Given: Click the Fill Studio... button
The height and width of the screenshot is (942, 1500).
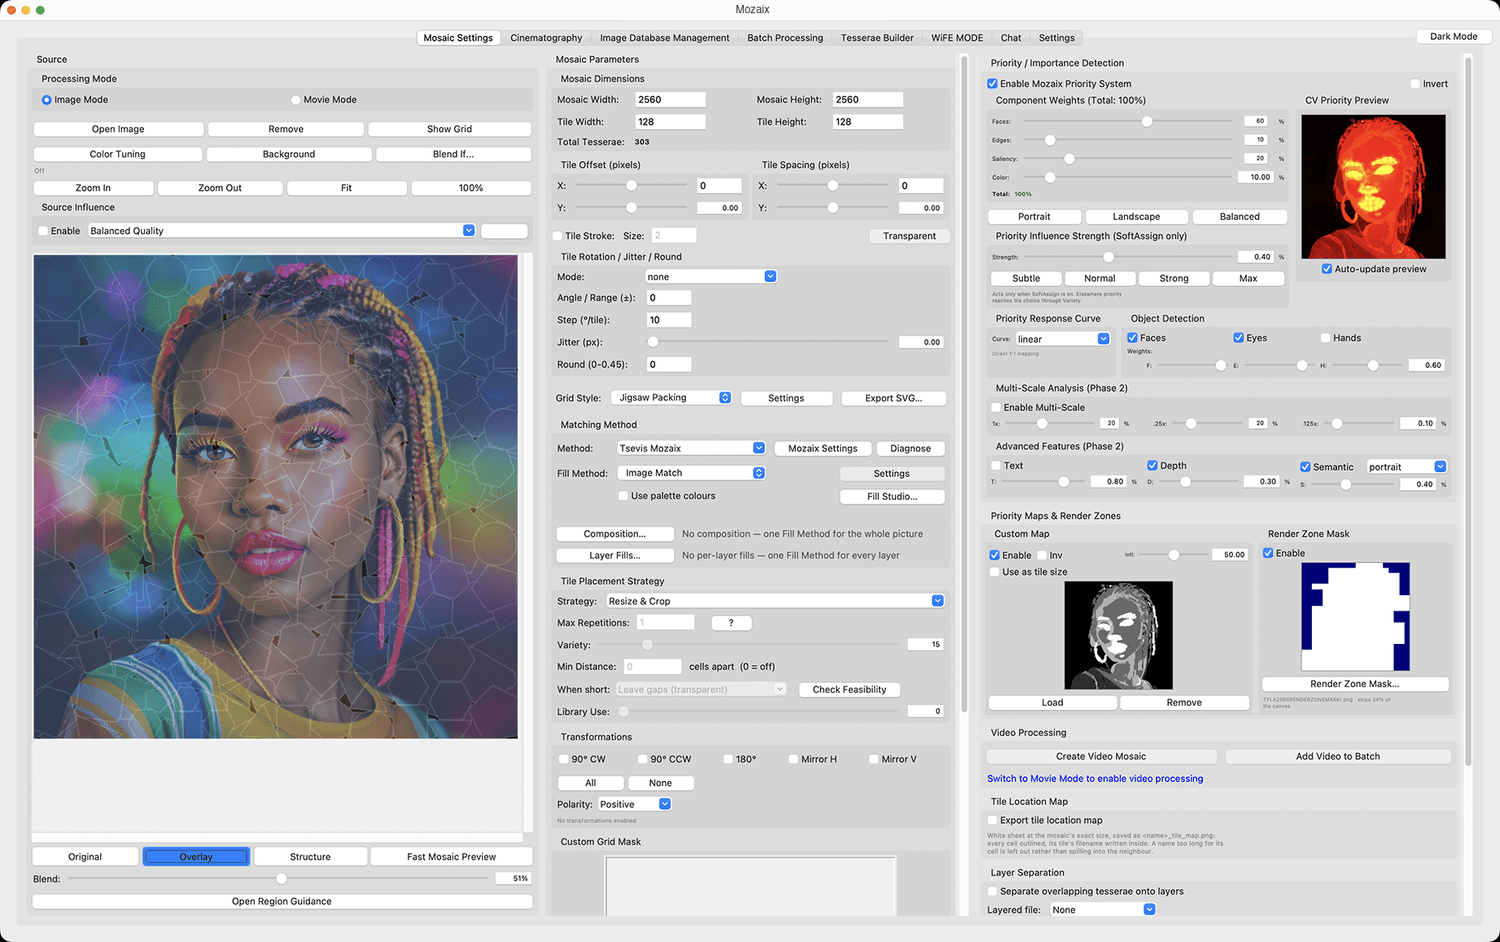Looking at the screenshot, I should pos(892,497).
